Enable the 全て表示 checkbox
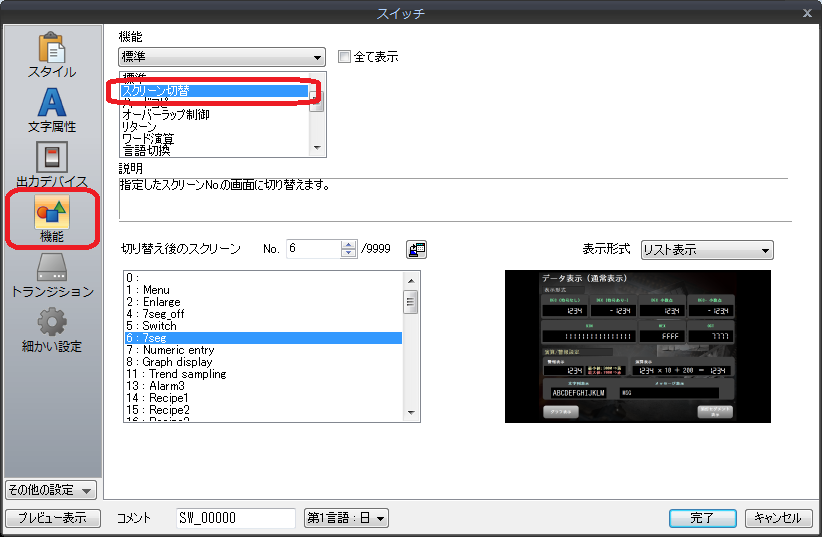This screenshot has height=537, width=822. [345, 57]
